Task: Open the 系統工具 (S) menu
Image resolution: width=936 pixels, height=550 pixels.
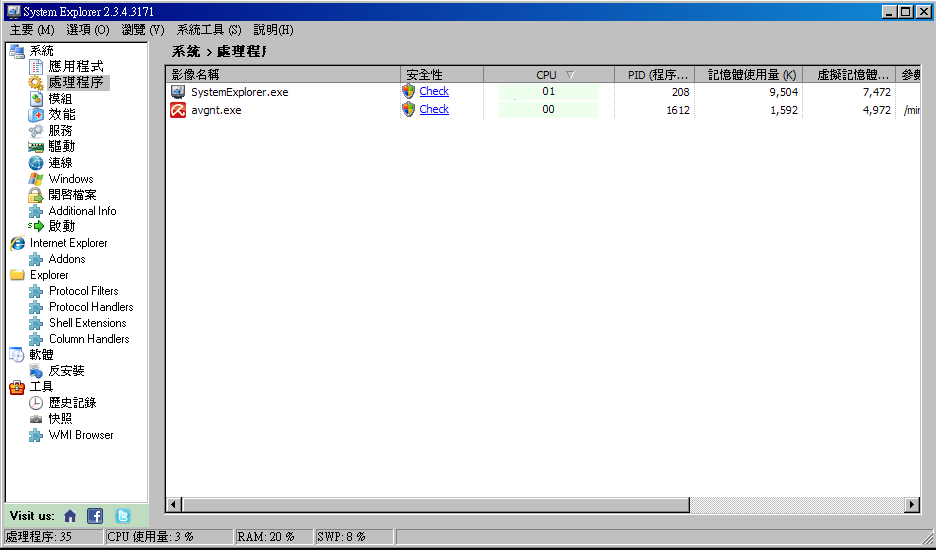Action: pyautogui.click(x=209, y=30)
